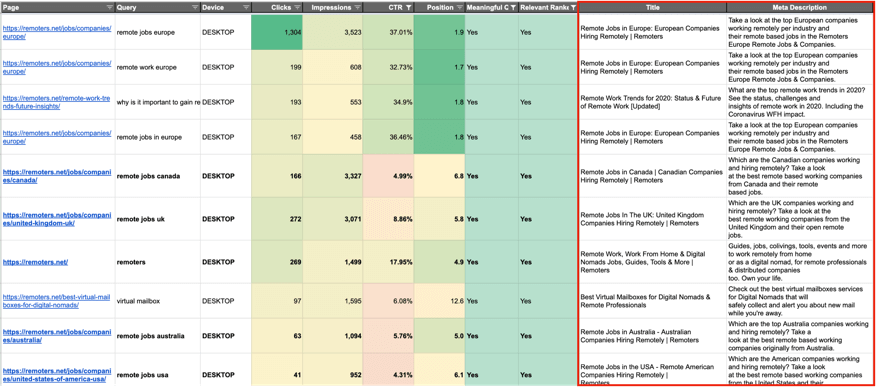Select the Meta Description column header
The height and width of the screenshot is (387, 876).
(x=799, y=8)
